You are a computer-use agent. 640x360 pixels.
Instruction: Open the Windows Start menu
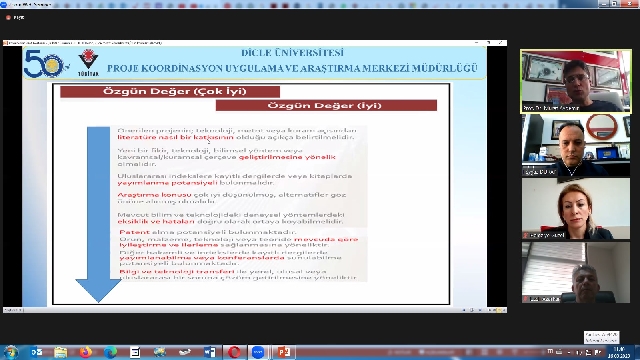point(11,352)
